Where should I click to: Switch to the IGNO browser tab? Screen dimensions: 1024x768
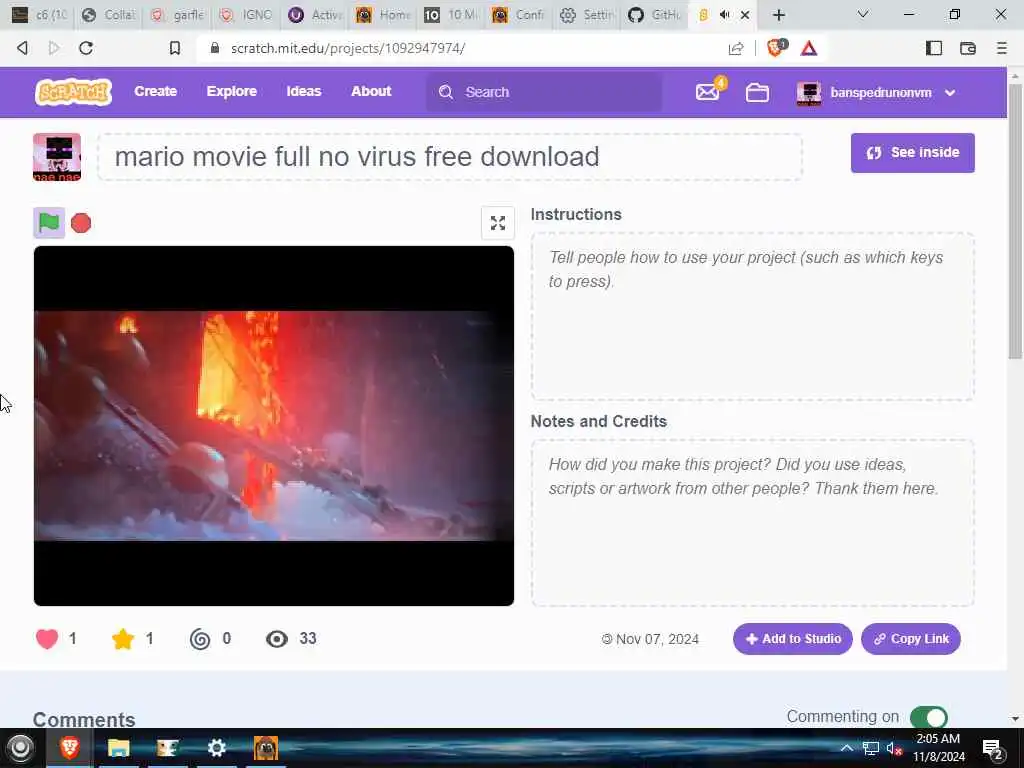coord(247,15)
